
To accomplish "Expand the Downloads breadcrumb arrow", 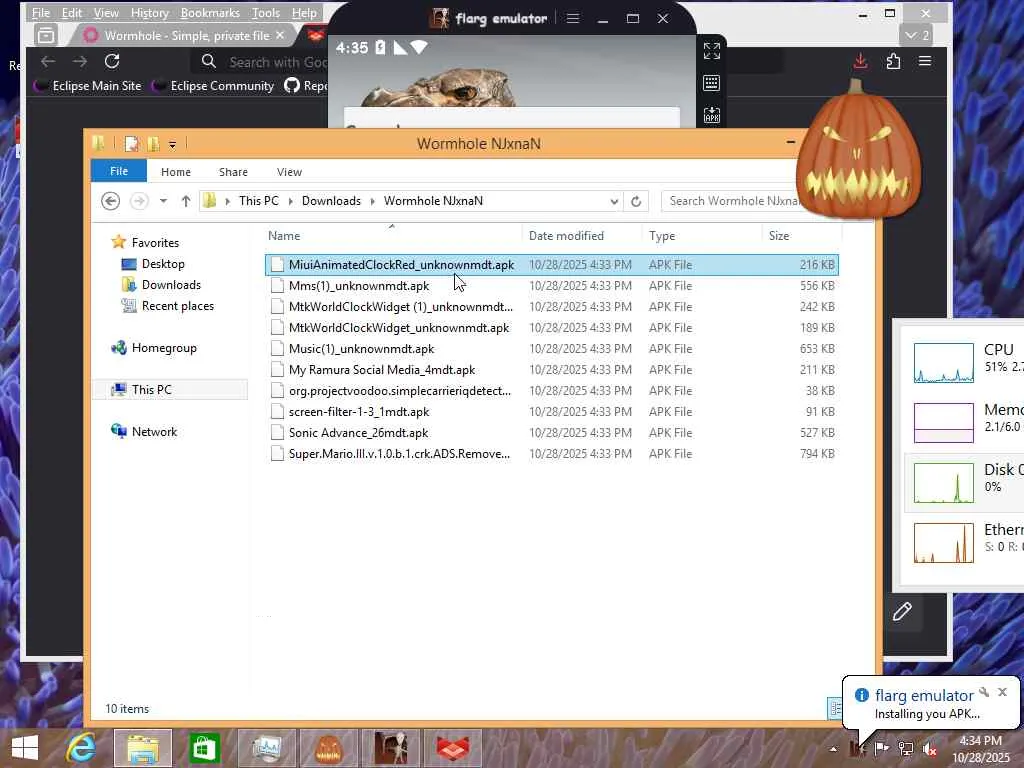I will point(373,201).
